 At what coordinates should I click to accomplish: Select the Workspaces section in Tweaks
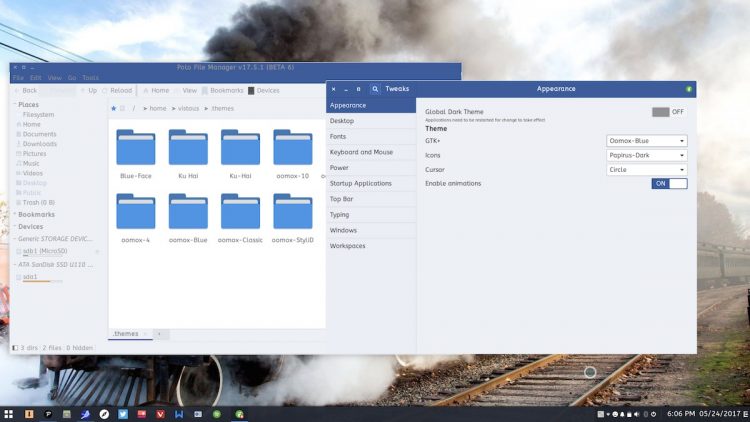371,246
